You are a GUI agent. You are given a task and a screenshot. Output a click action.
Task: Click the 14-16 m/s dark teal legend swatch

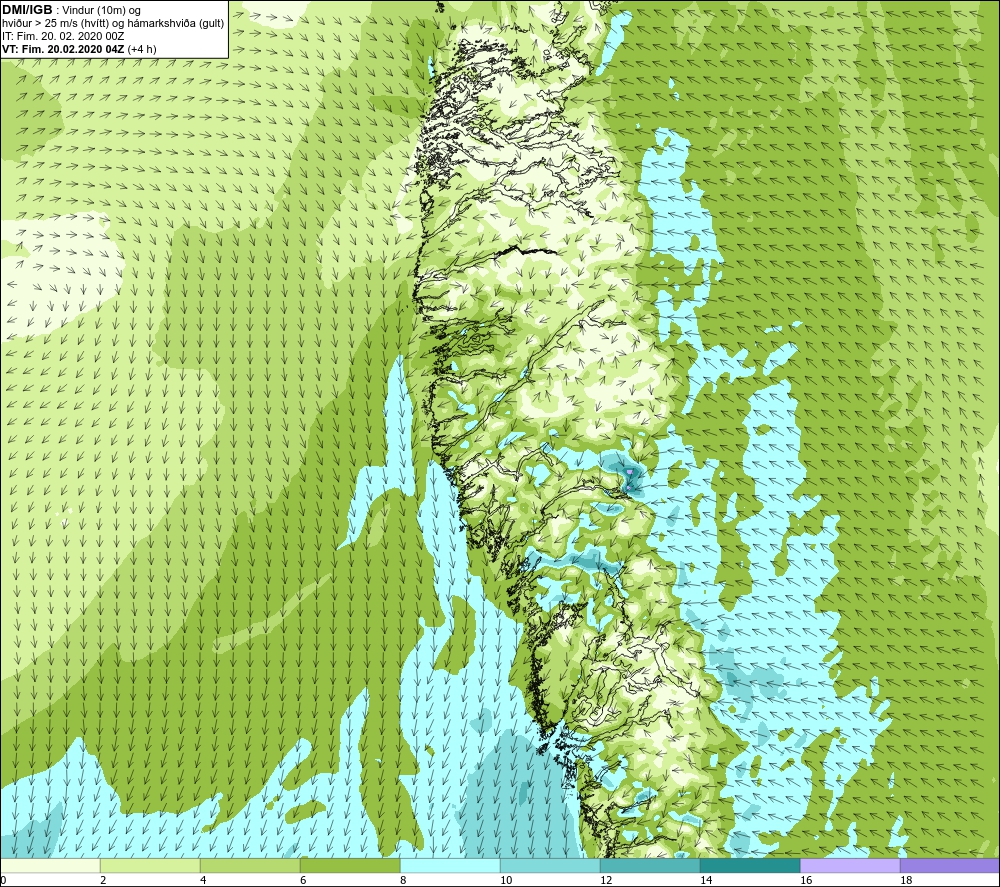point(750,865)
